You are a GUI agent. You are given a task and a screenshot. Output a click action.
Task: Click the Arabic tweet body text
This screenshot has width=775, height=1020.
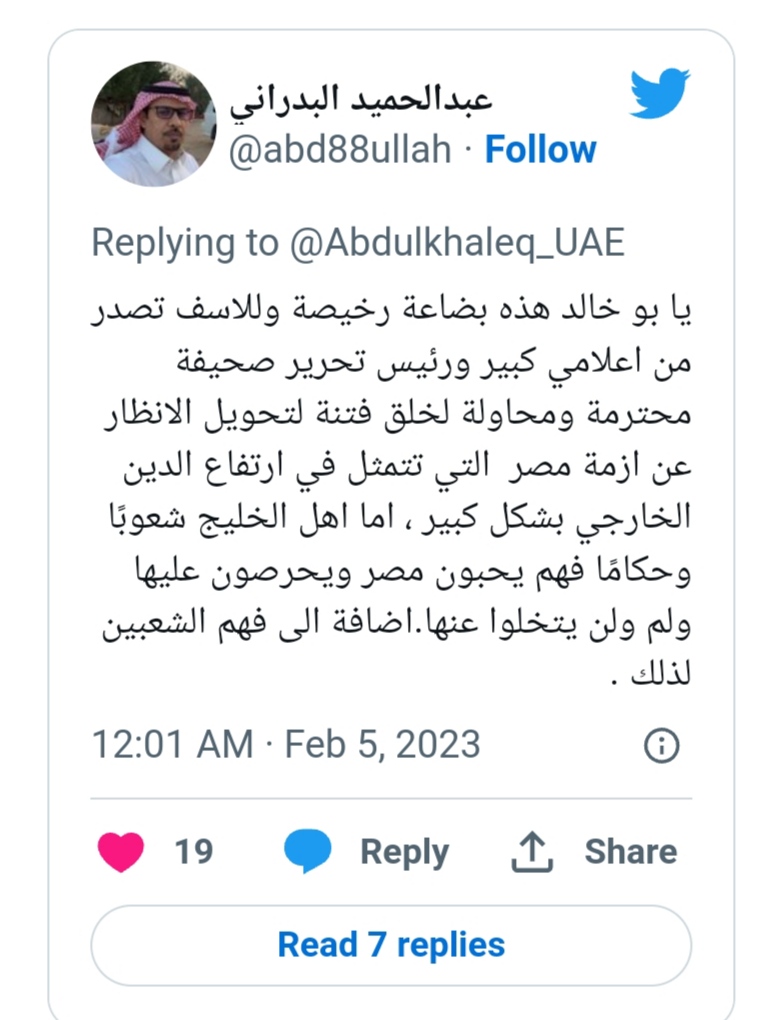pos(391,491)
